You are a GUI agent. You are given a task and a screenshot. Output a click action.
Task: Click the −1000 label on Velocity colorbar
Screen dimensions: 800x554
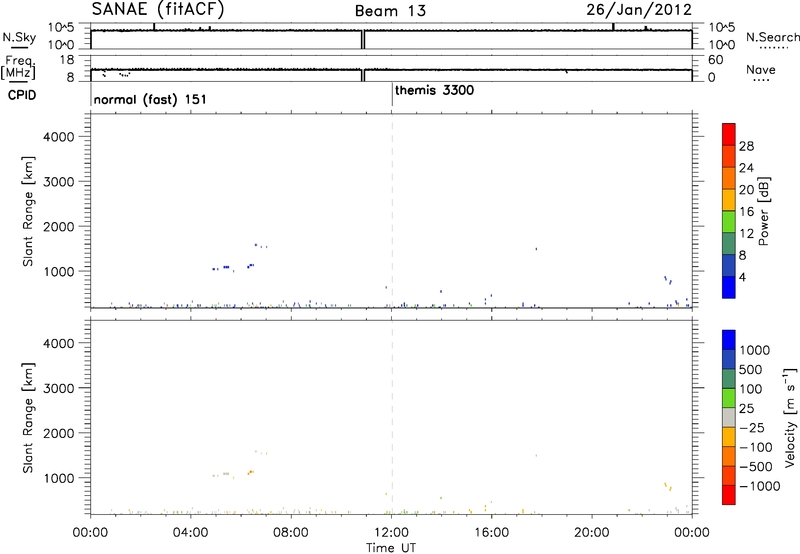tap(759, 486)
